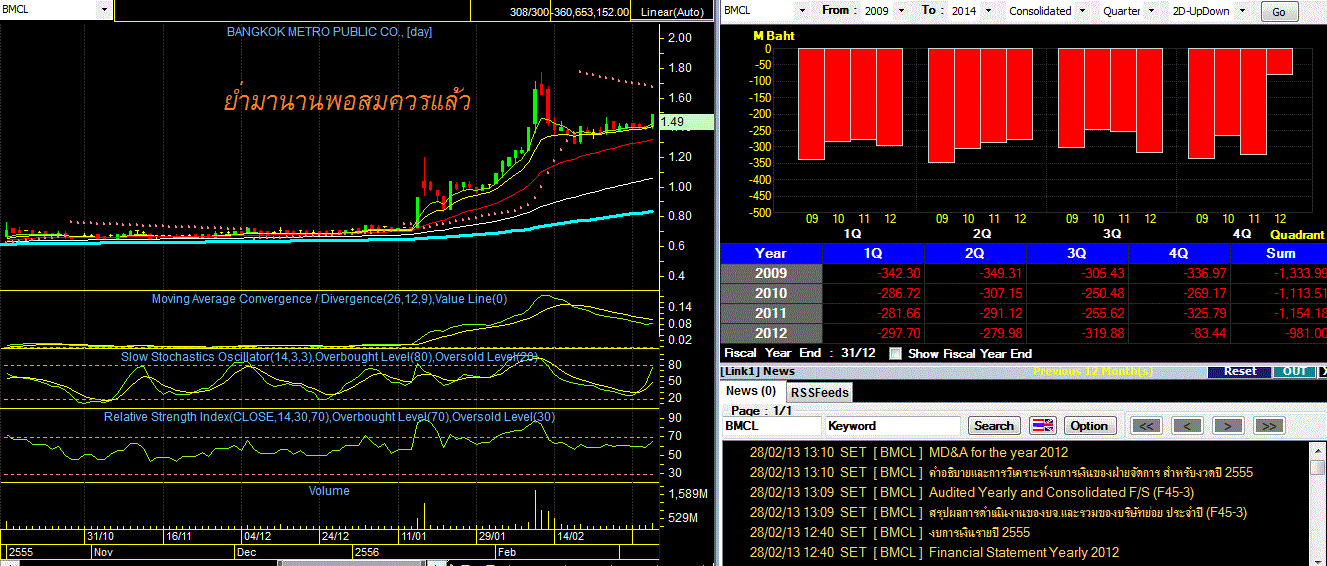Click the news list scroll-up arrow
Screen dimensions: 1327x566
[x=1319, y=451]
